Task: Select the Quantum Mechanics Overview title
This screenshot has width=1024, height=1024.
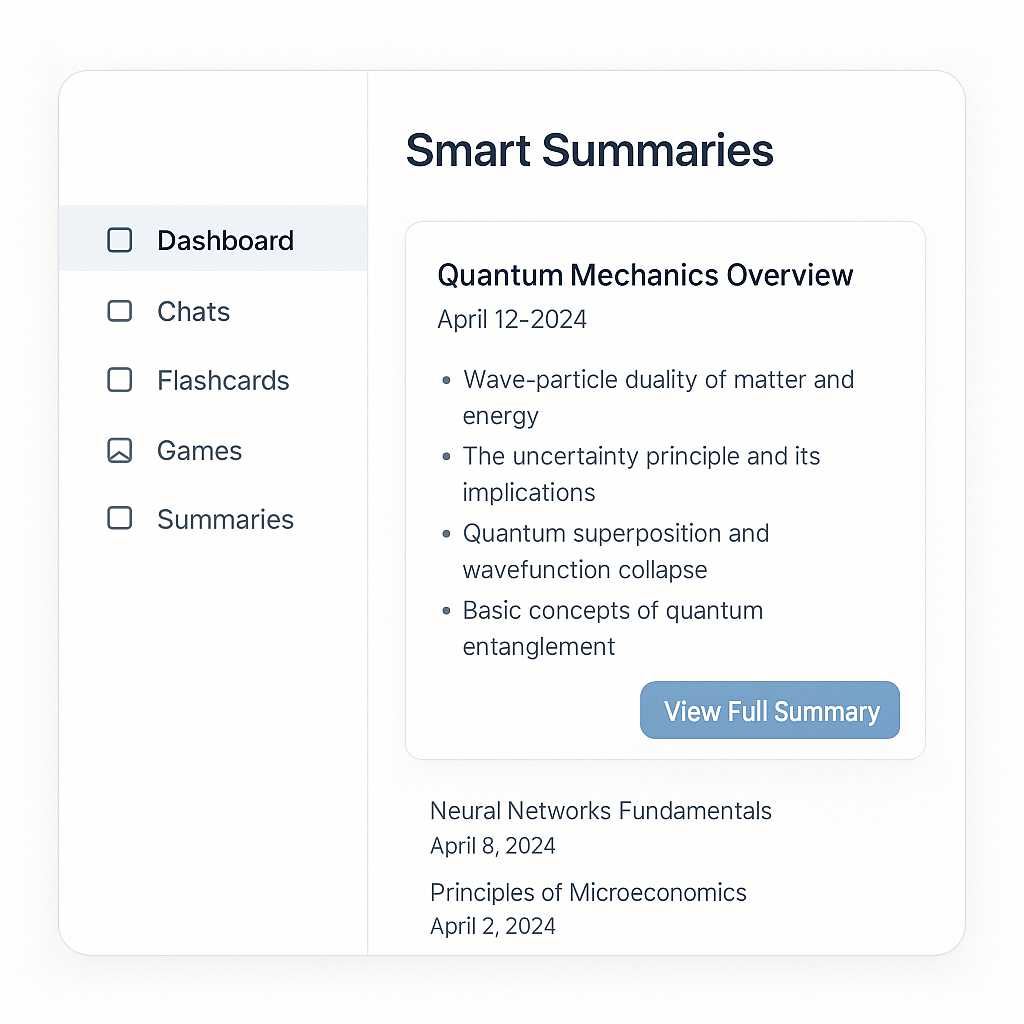Action: pyautogui.click(x=645, y=275)
